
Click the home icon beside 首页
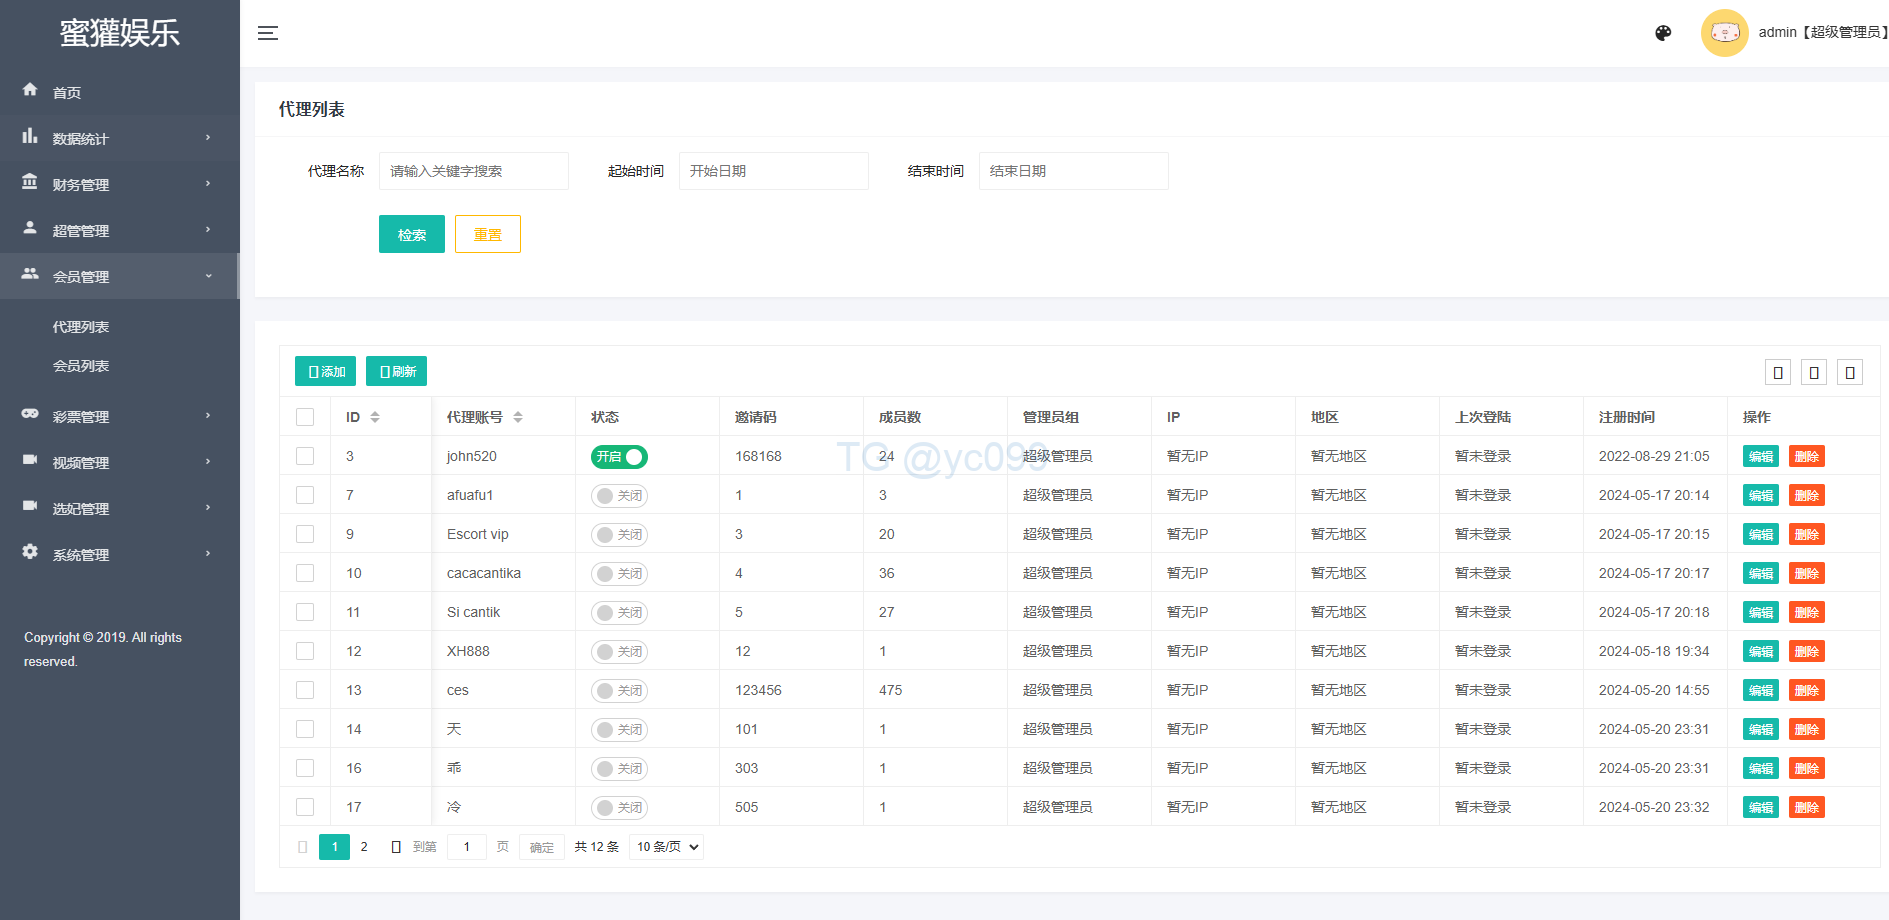pos(30,90)
